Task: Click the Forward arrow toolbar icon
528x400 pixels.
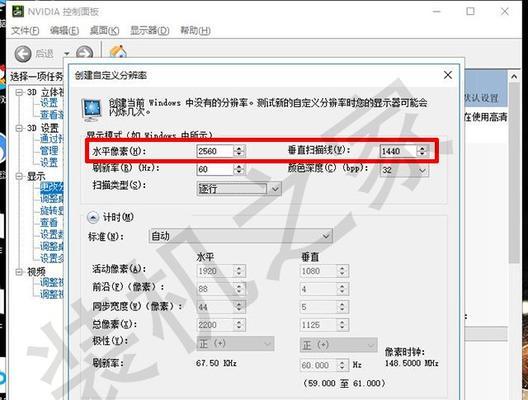Action: (x=84, y=54)
